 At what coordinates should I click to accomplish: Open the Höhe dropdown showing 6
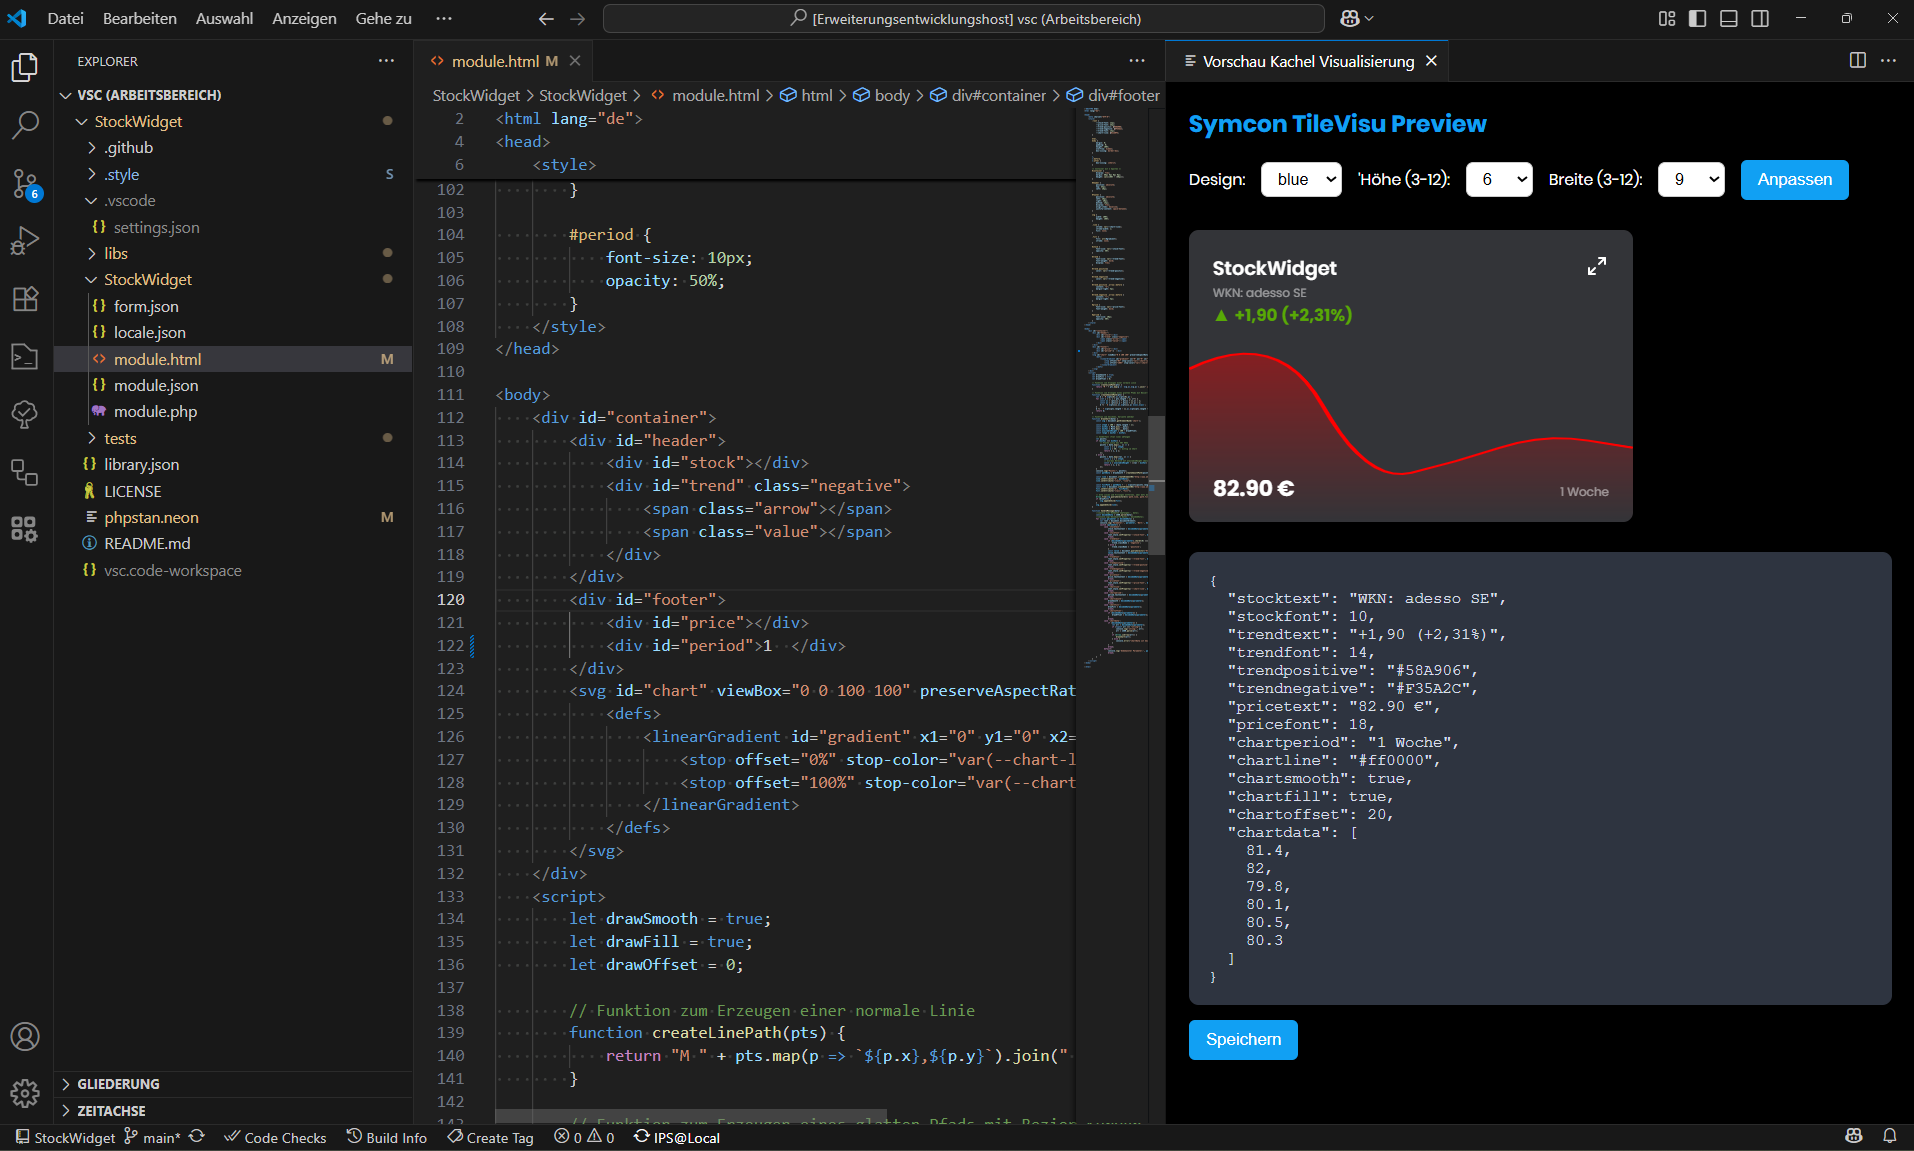tap(1498, 180)
